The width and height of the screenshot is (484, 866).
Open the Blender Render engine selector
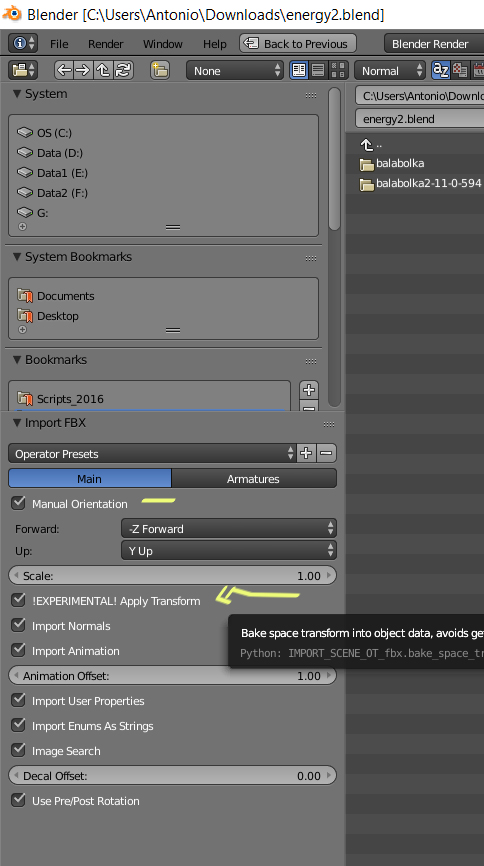(x=434, y=43)
